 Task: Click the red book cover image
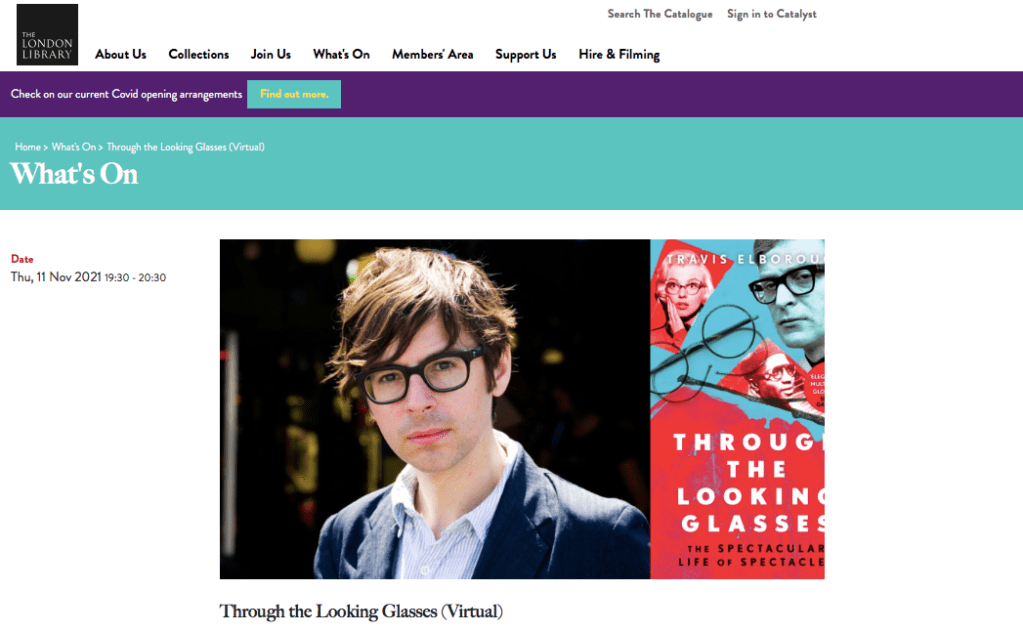(x=737, y=409)
